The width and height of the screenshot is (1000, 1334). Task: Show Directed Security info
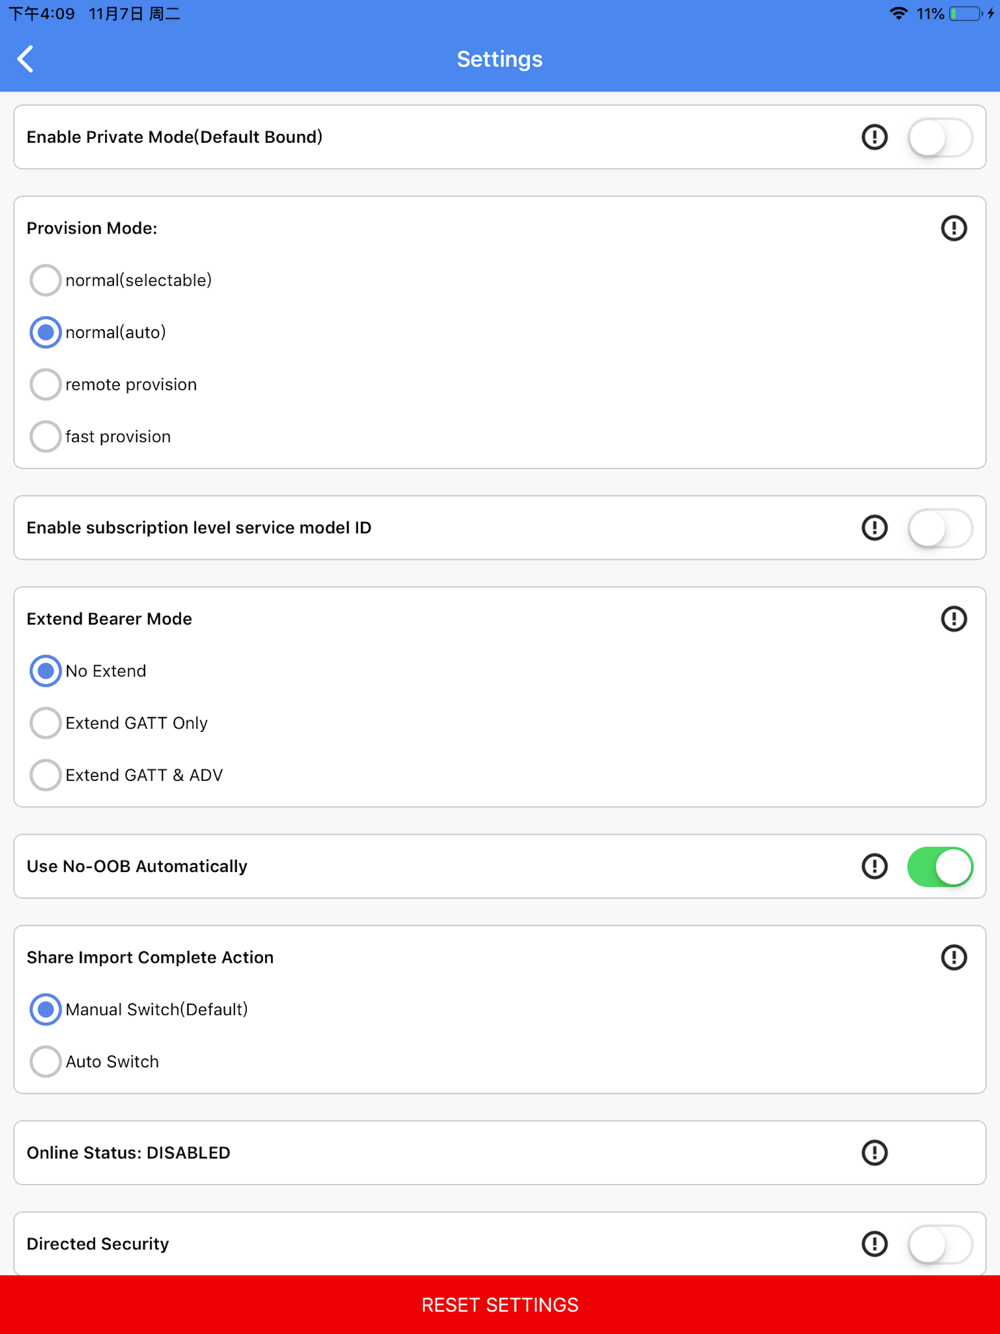pyautogui.click(x=874, y=1244)
